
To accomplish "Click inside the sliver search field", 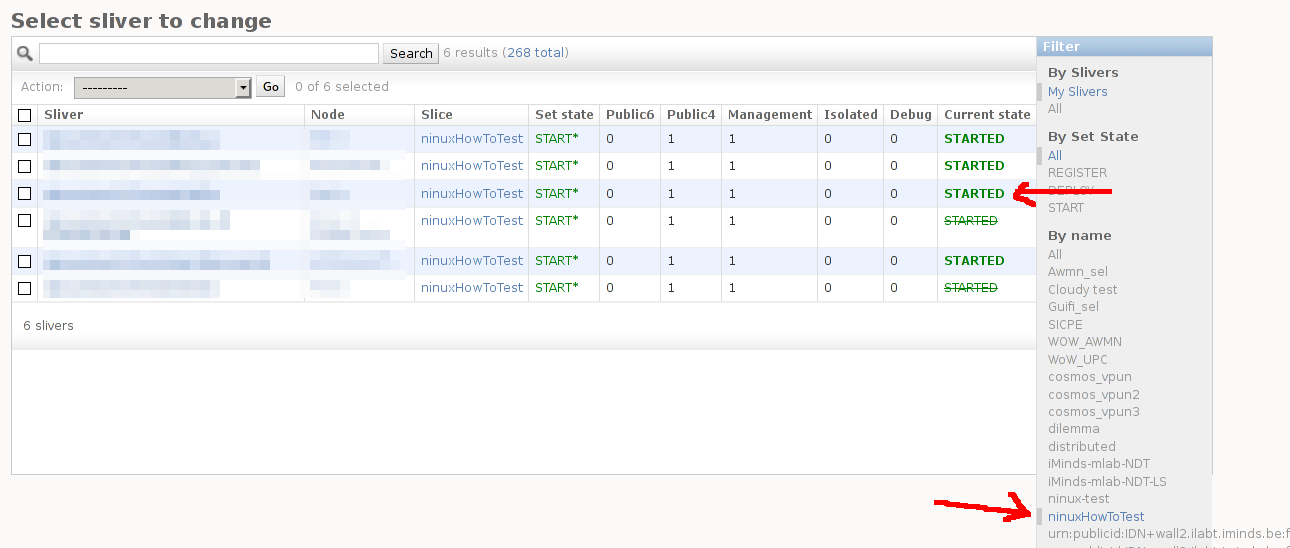I will click(208, 53).
